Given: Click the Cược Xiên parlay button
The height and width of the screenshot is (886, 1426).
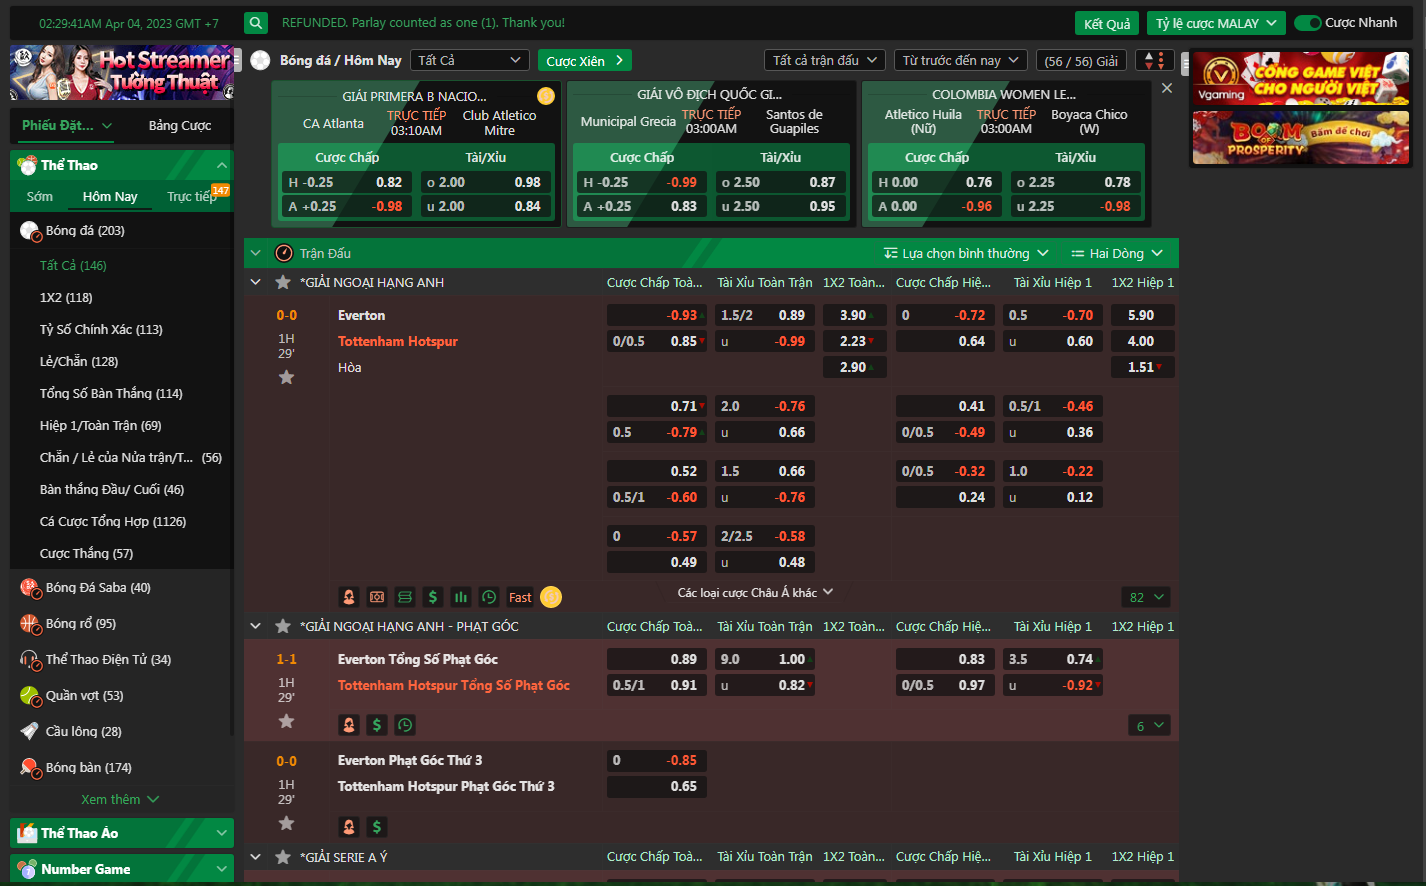Looking at the screenshot, I should click(x=585, y=61).
